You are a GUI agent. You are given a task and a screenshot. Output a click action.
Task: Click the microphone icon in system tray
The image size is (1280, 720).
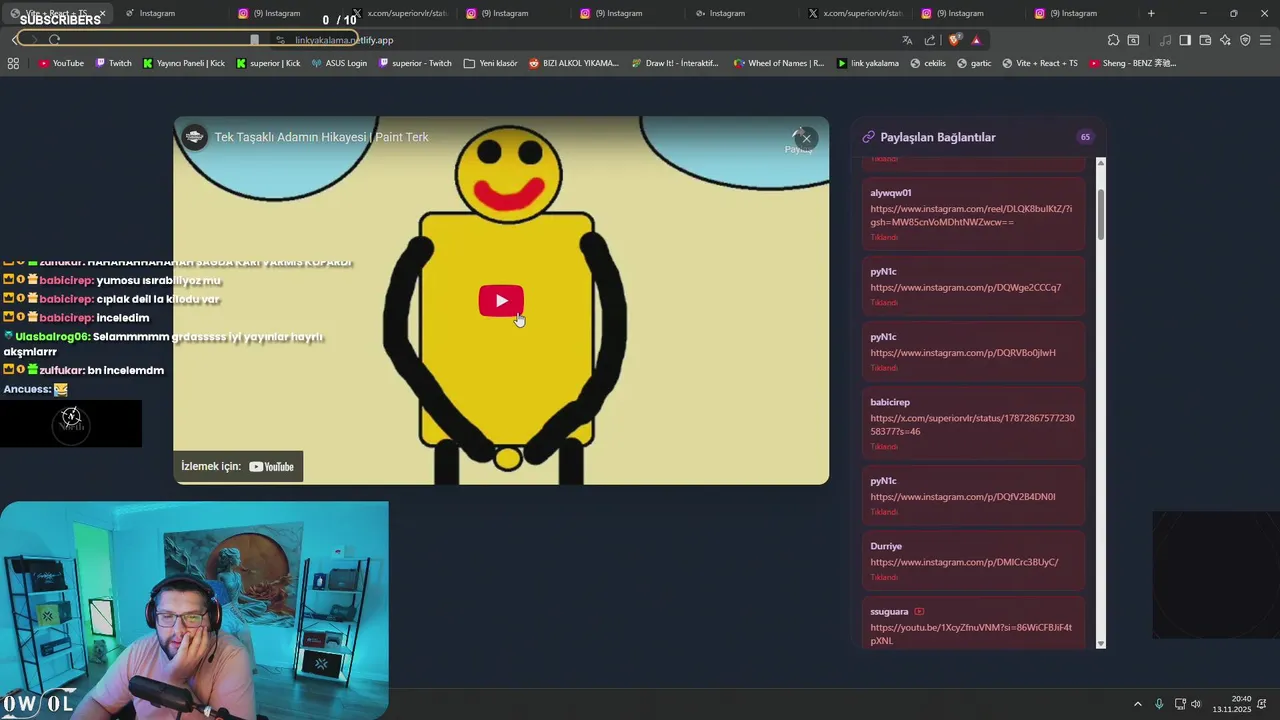[x=1159, y=704]
